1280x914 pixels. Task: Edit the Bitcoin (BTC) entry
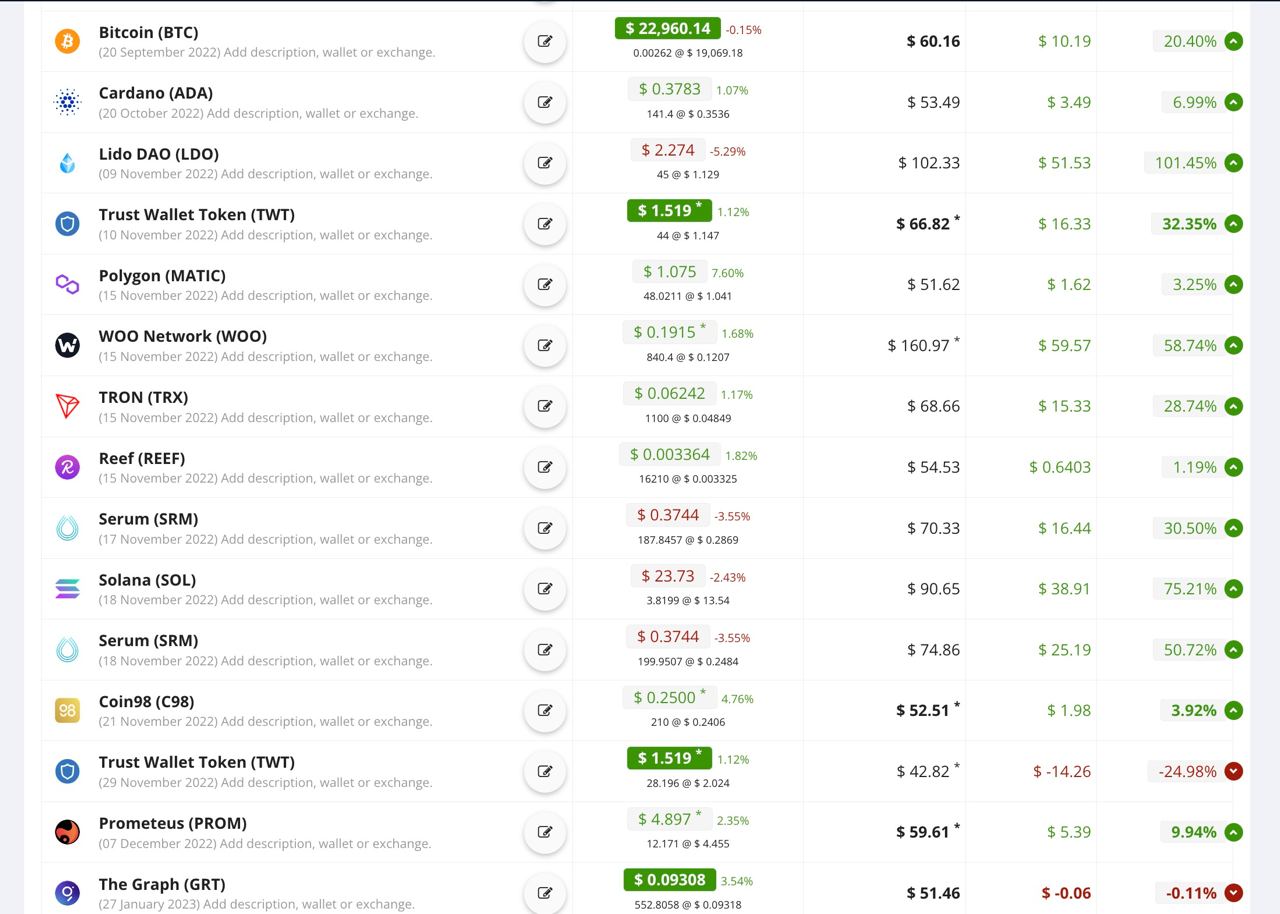pyautogui.click(x=545, y=41)
